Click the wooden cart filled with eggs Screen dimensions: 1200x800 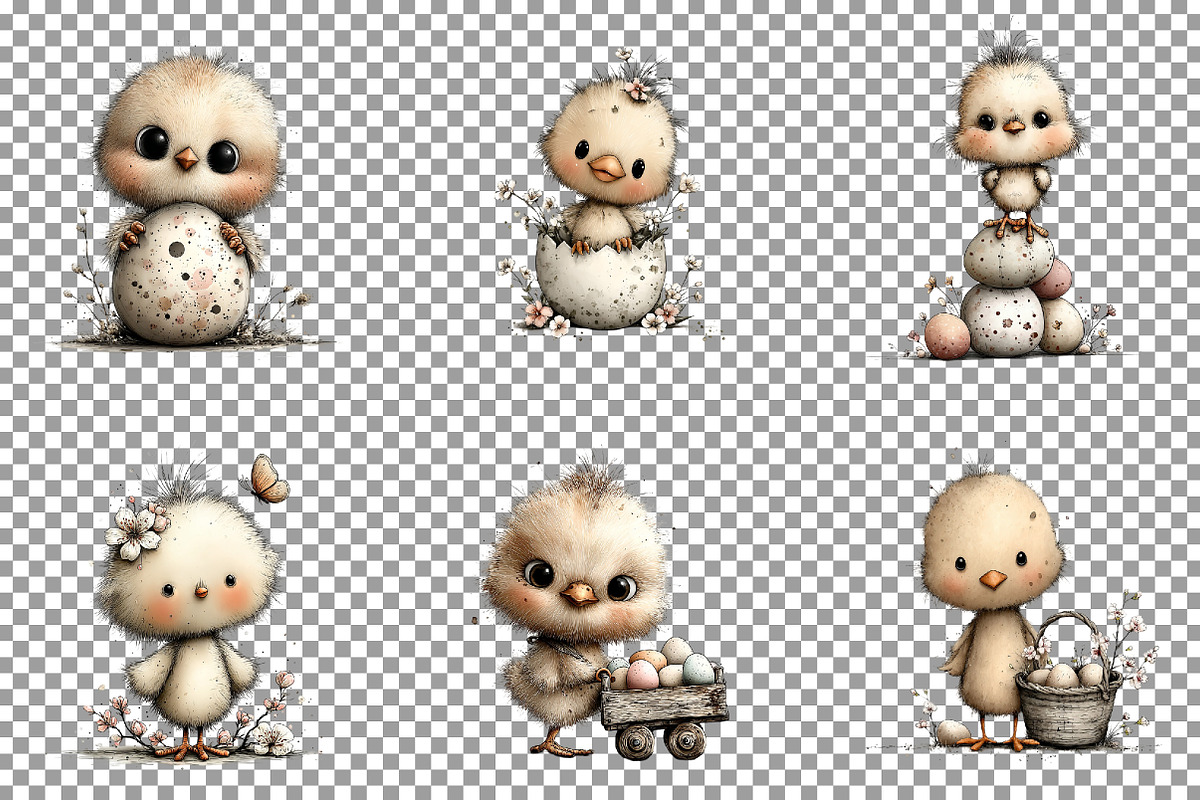pyautogui.click(x=664, y=698)
